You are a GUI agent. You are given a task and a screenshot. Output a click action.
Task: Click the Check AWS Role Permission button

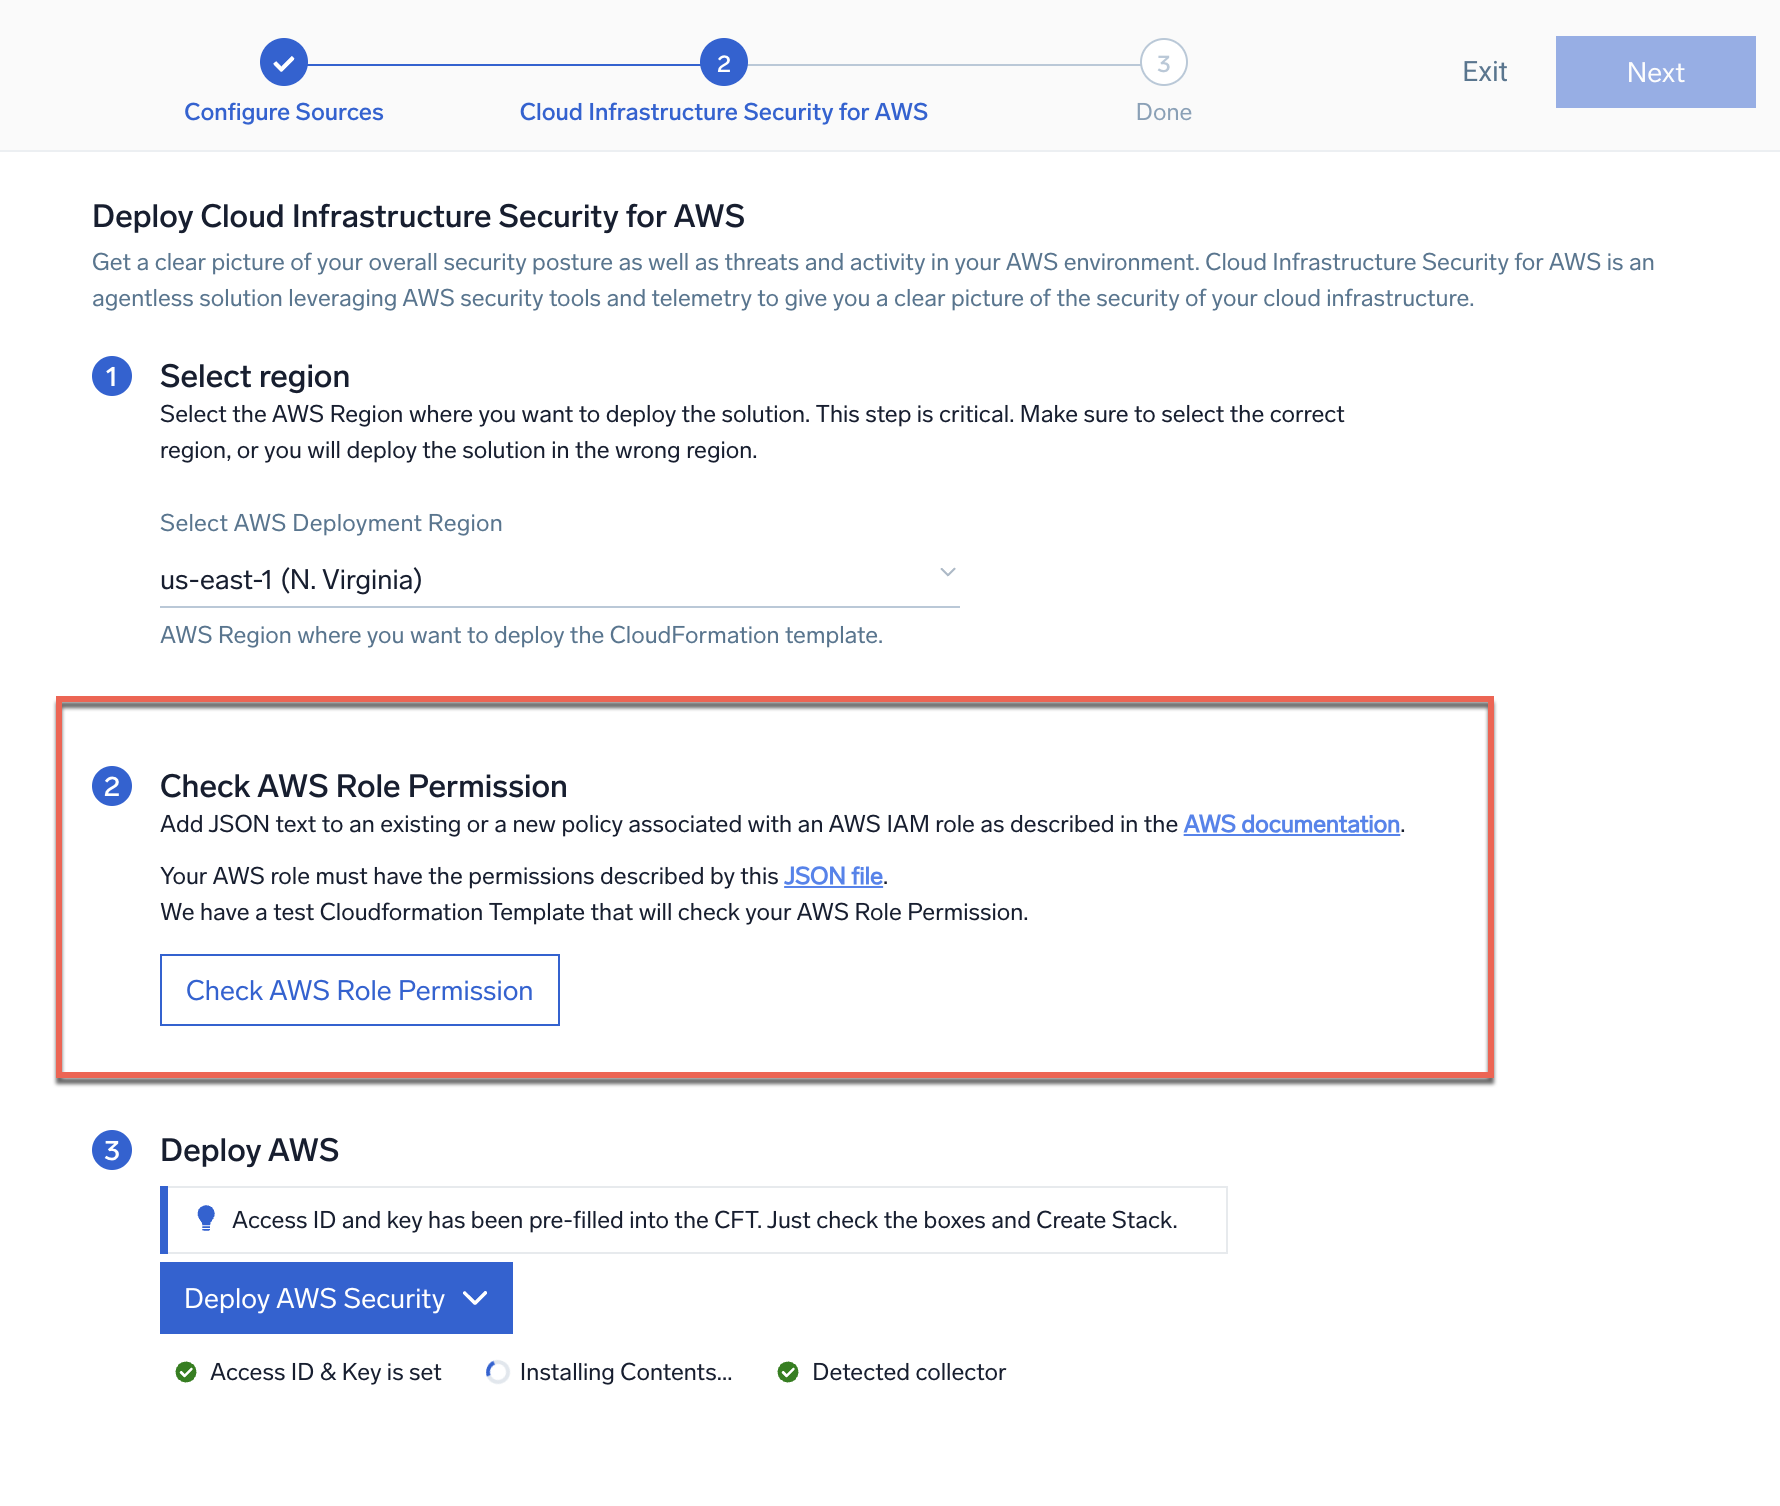359,990
